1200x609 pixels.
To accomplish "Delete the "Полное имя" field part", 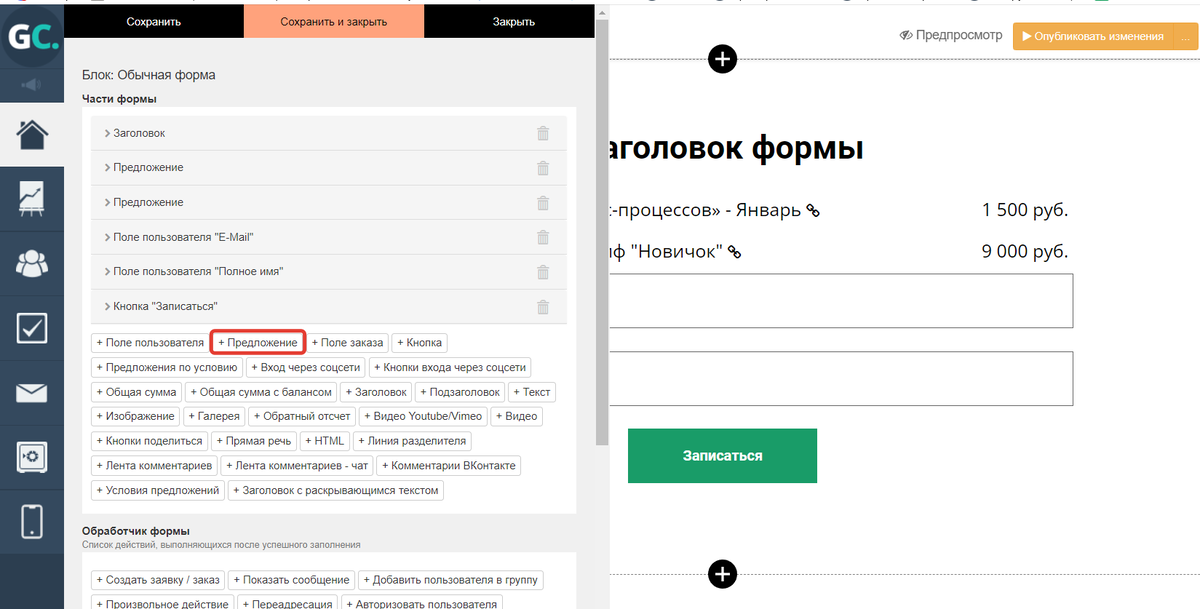I will tap(543, 272).
